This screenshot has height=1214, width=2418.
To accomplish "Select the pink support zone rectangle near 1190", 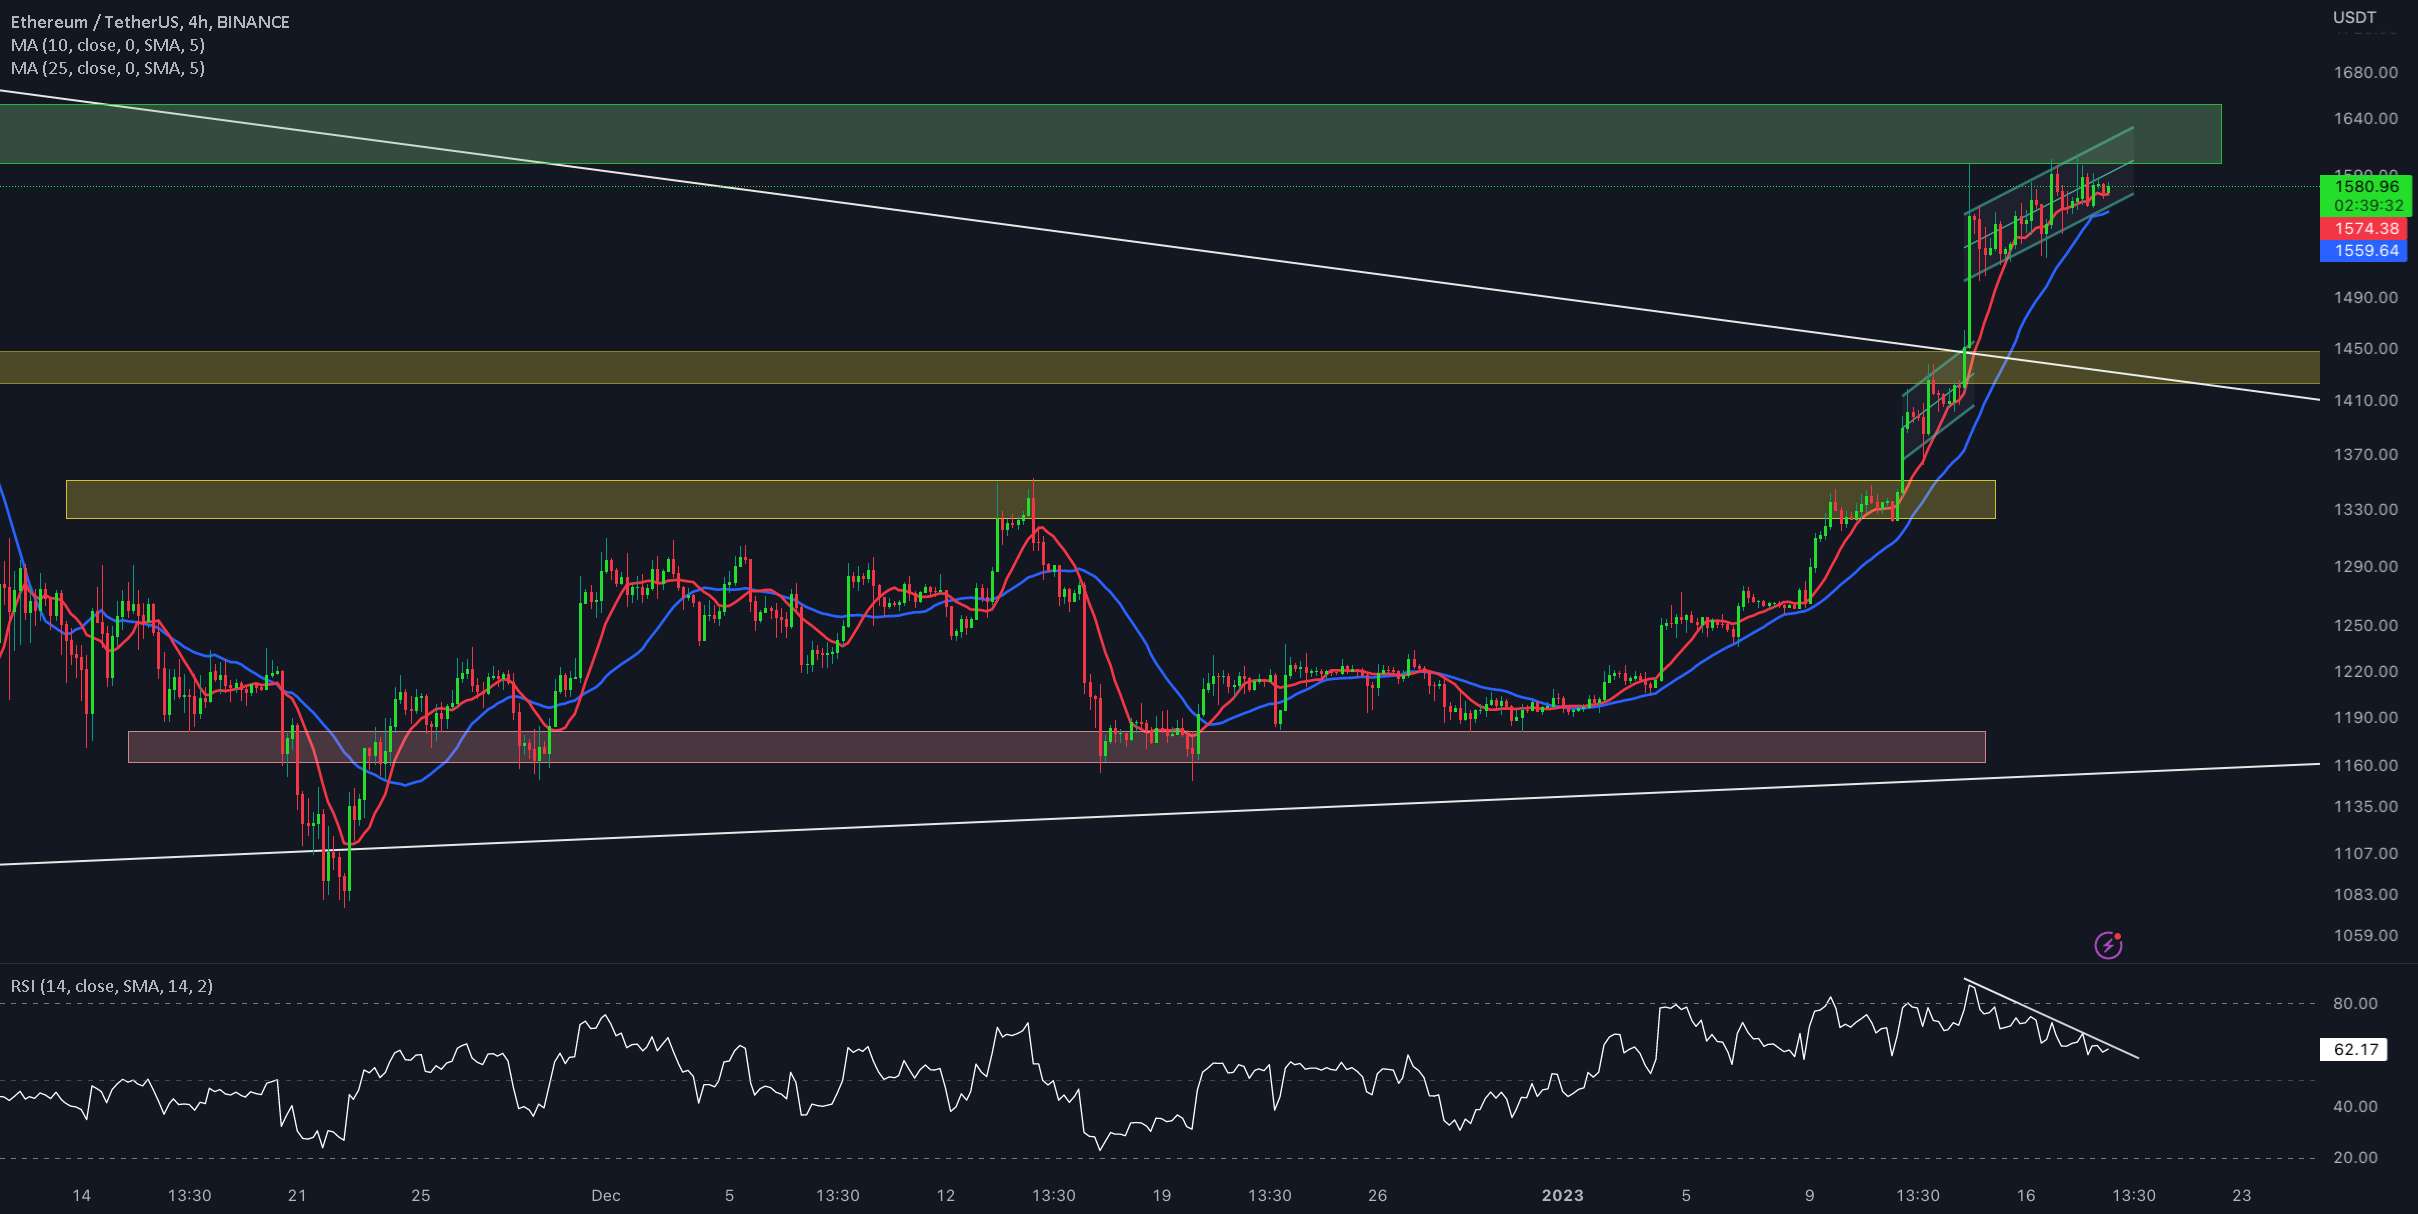I will [1056, 747].
